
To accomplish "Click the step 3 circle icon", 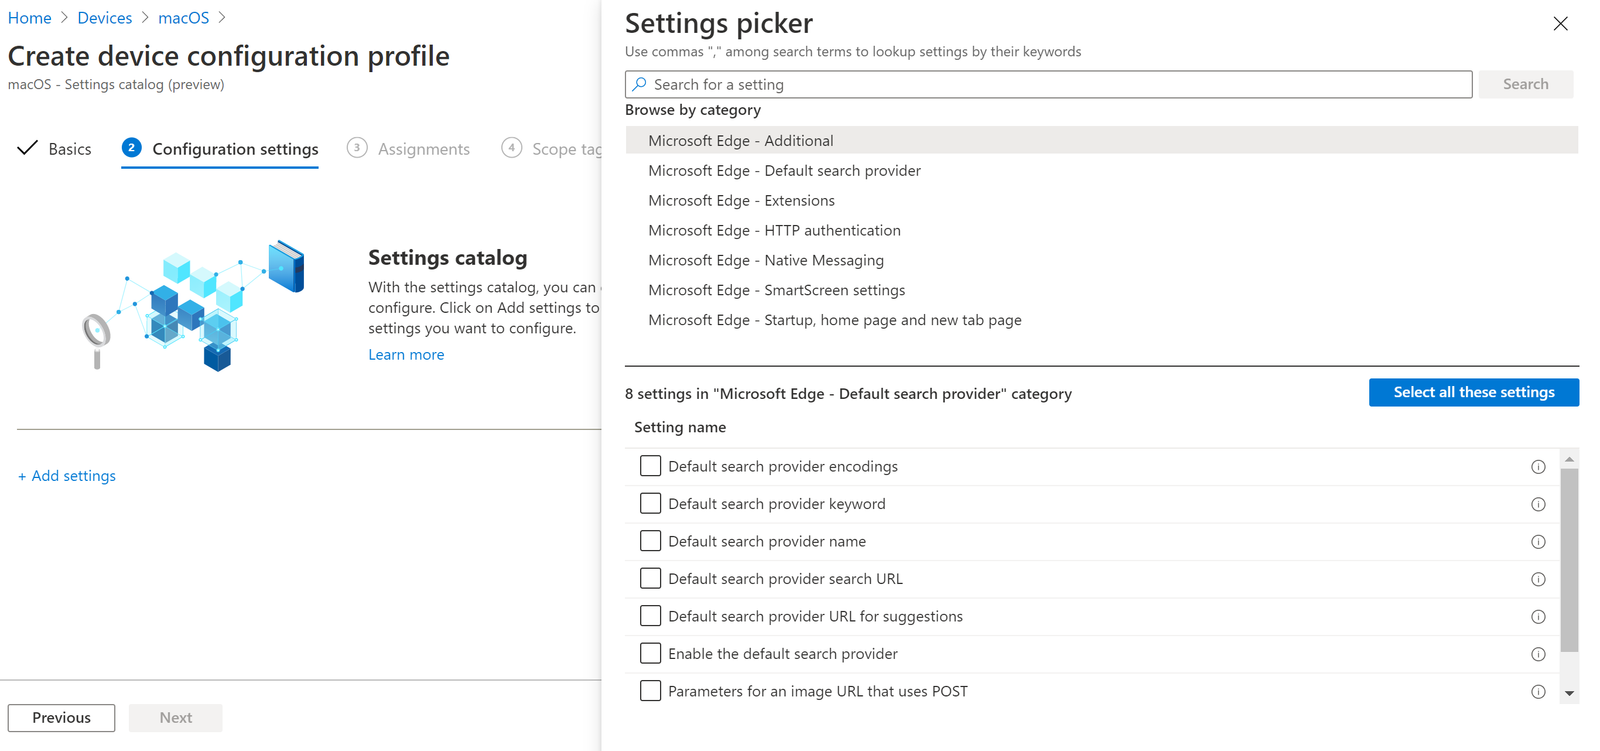I will point(357,148).
